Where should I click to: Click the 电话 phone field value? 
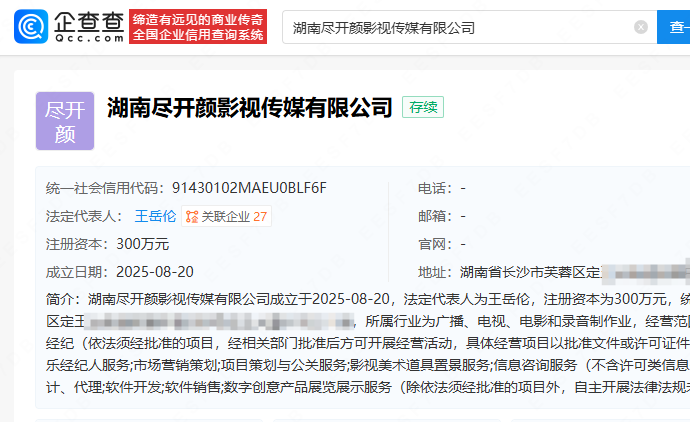(463, 188)
